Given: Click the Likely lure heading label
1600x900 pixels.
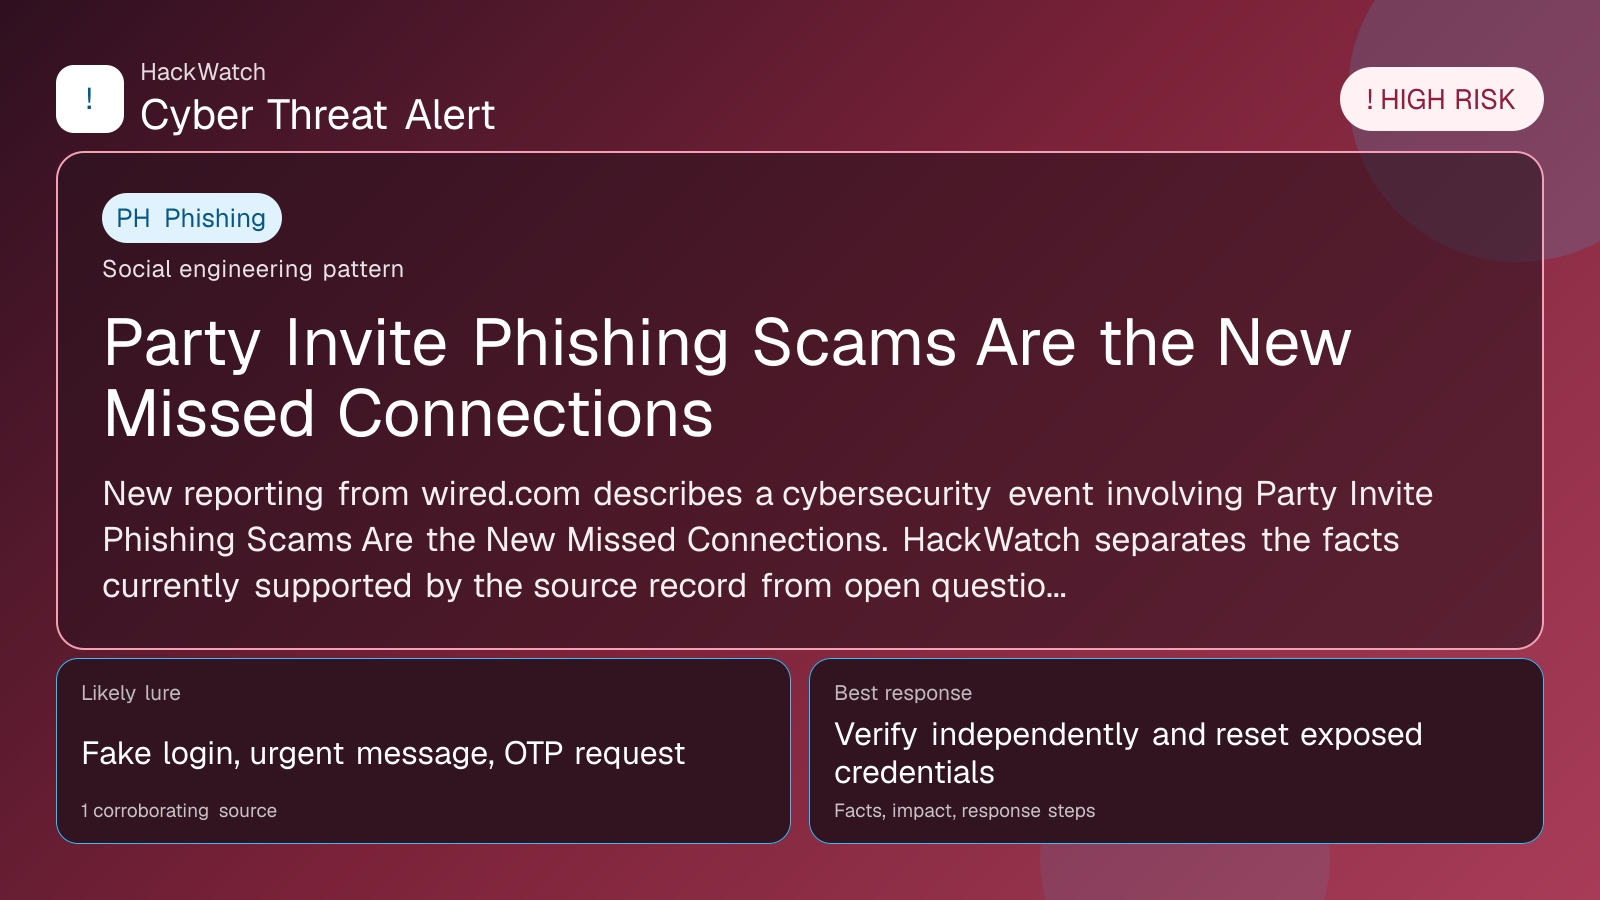Looking at the screenshot, I should 131,693.
